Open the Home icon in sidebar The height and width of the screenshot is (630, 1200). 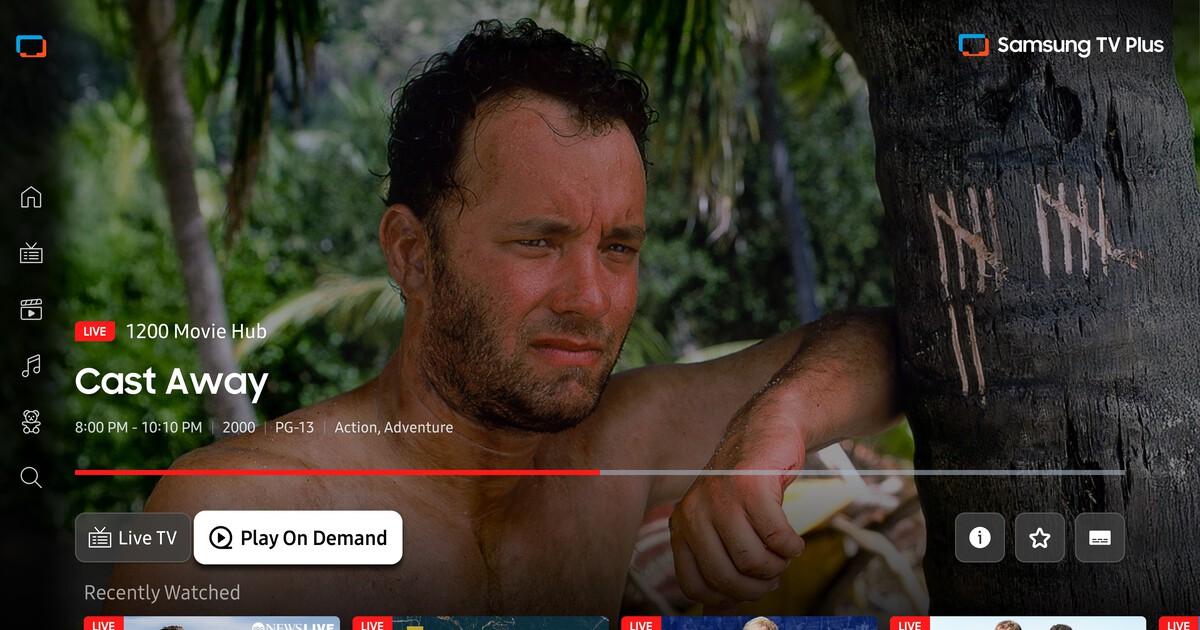[x=31, y=197]
